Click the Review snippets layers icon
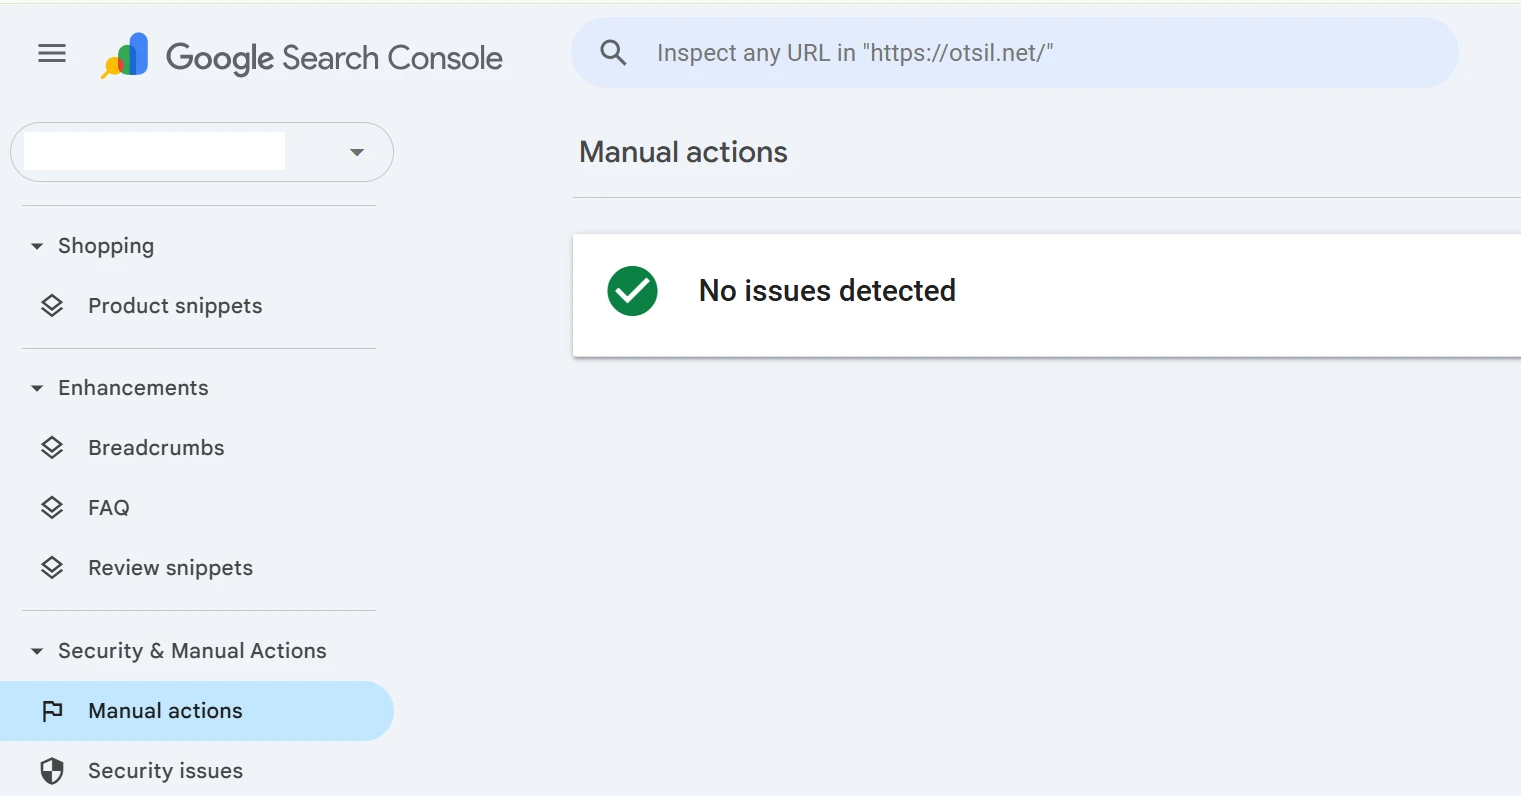 tap(52, 568)
